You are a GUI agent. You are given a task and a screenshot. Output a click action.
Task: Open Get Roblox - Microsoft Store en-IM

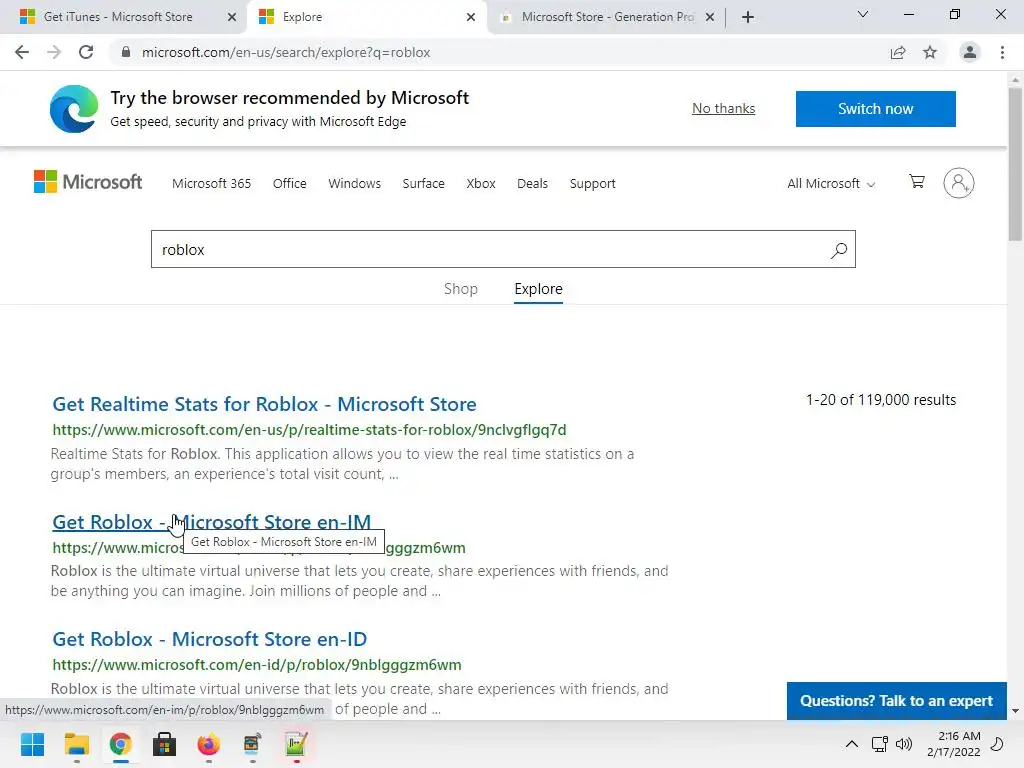[211, 522]
